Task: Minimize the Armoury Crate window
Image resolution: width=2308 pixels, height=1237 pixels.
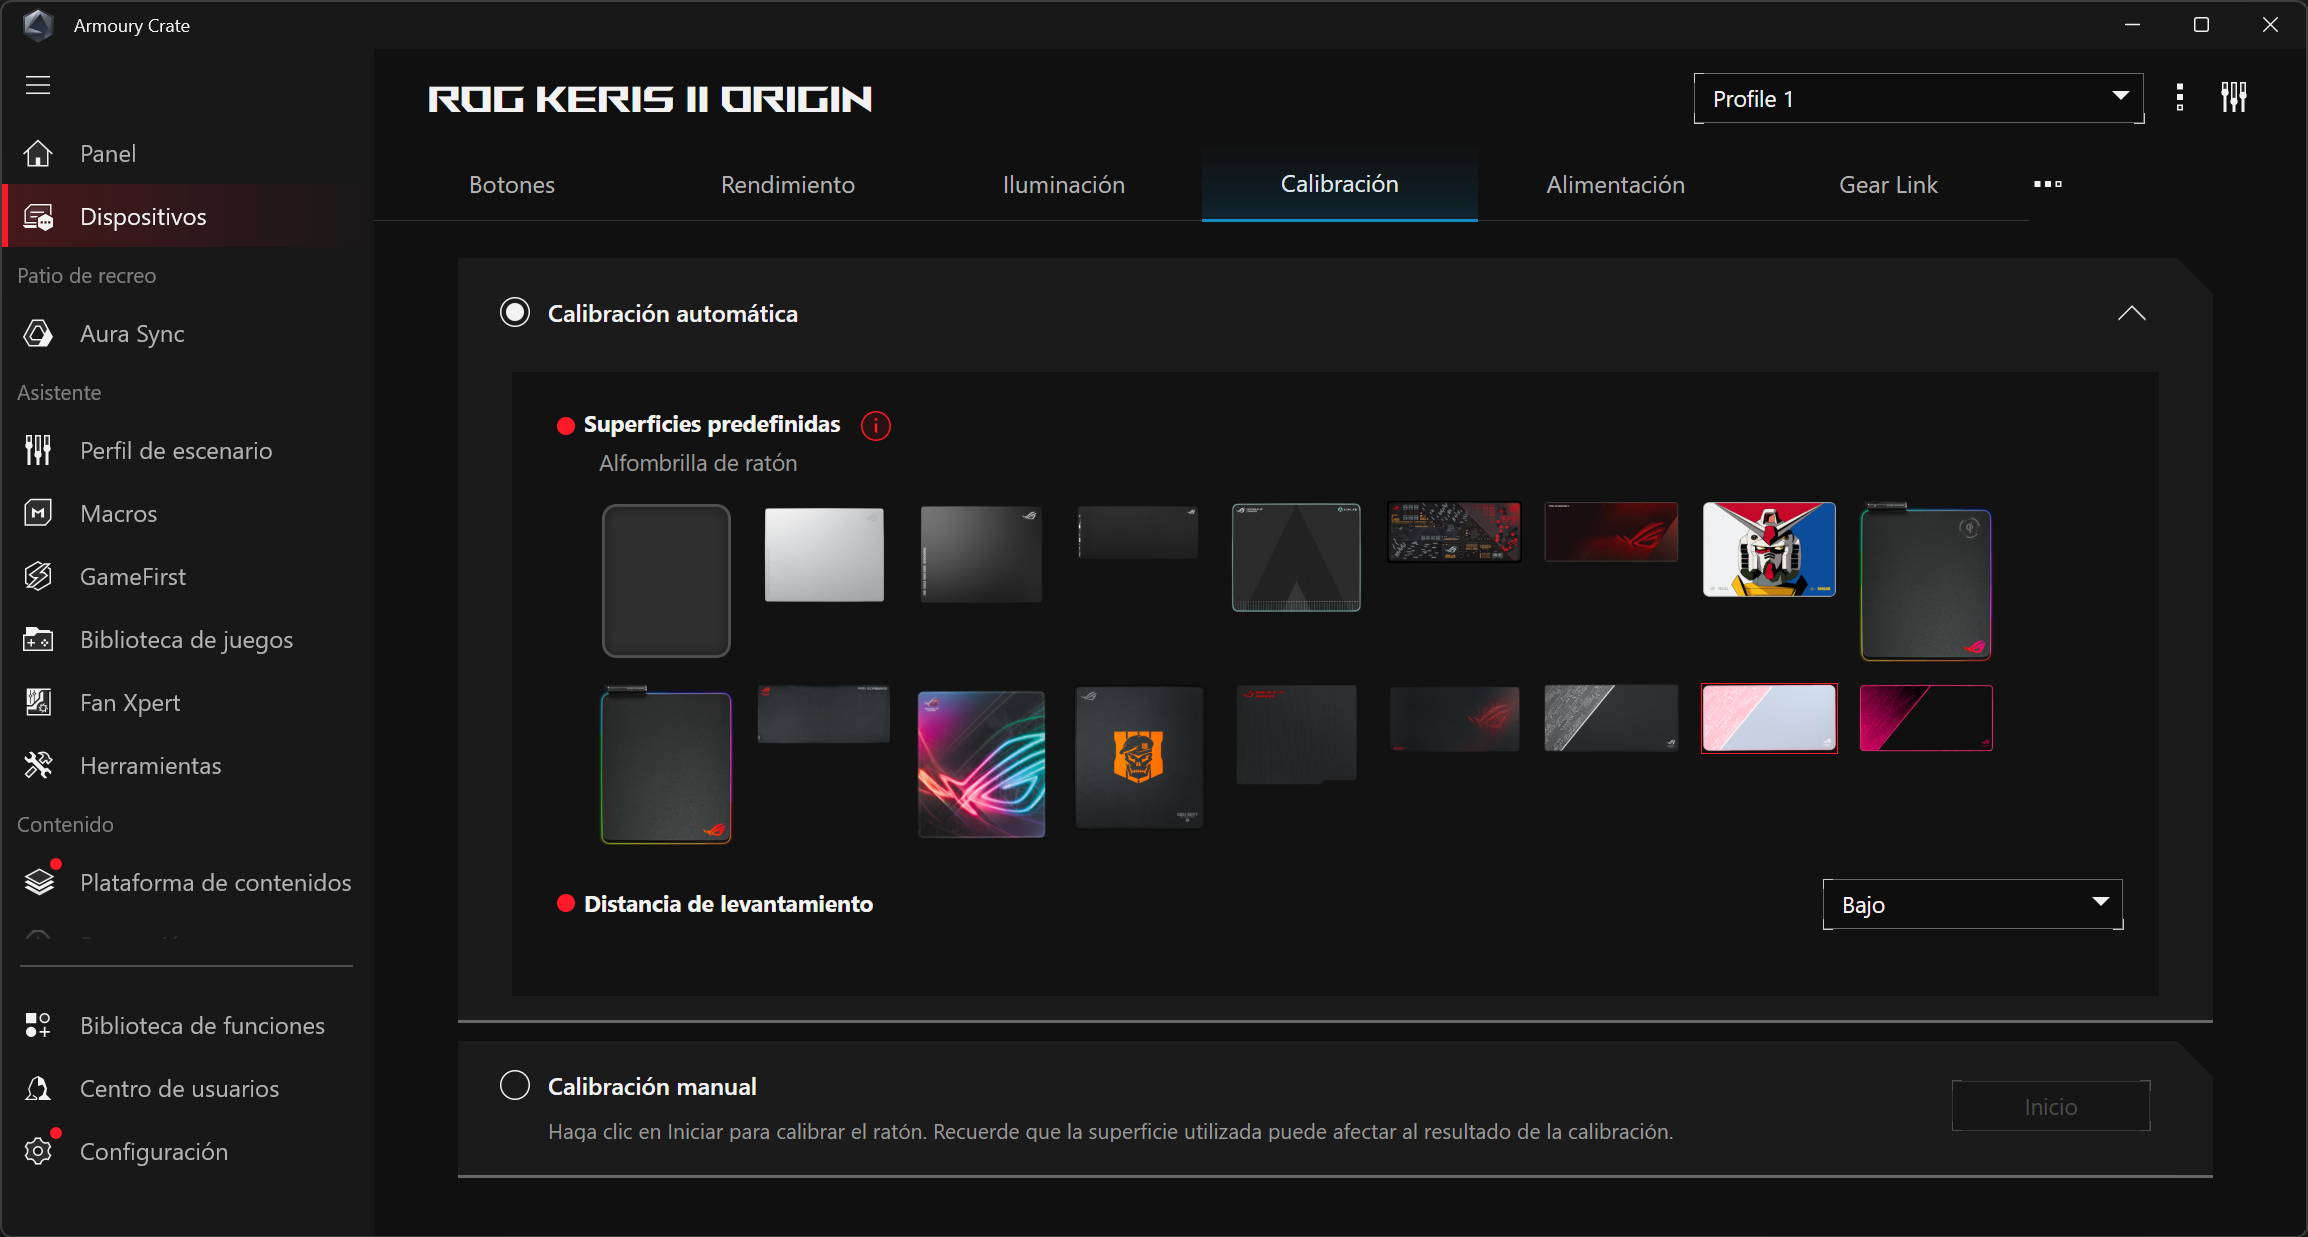Action: point(2133,25)
